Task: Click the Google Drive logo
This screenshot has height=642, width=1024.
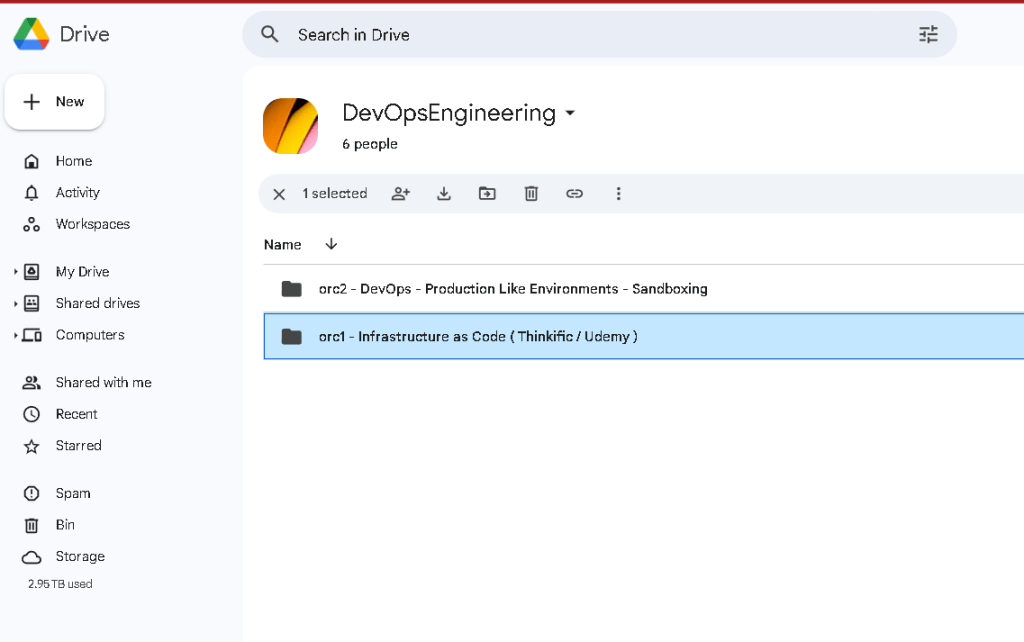Action: click(31, 34)
